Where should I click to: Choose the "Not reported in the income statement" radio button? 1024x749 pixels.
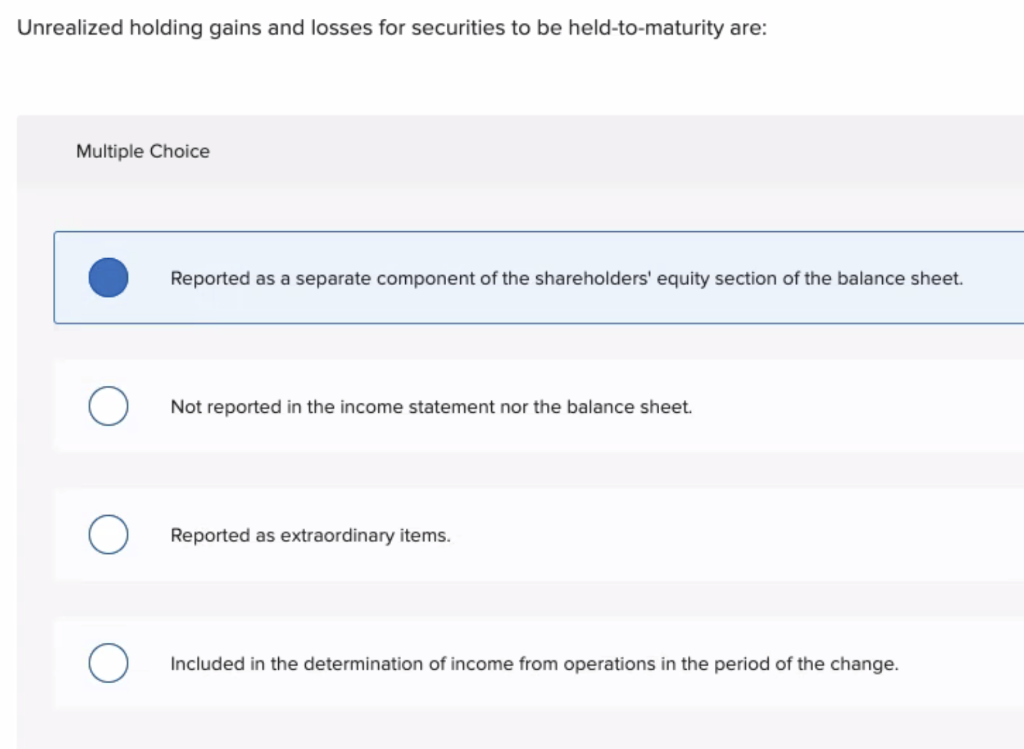click(x=107, y=407)
